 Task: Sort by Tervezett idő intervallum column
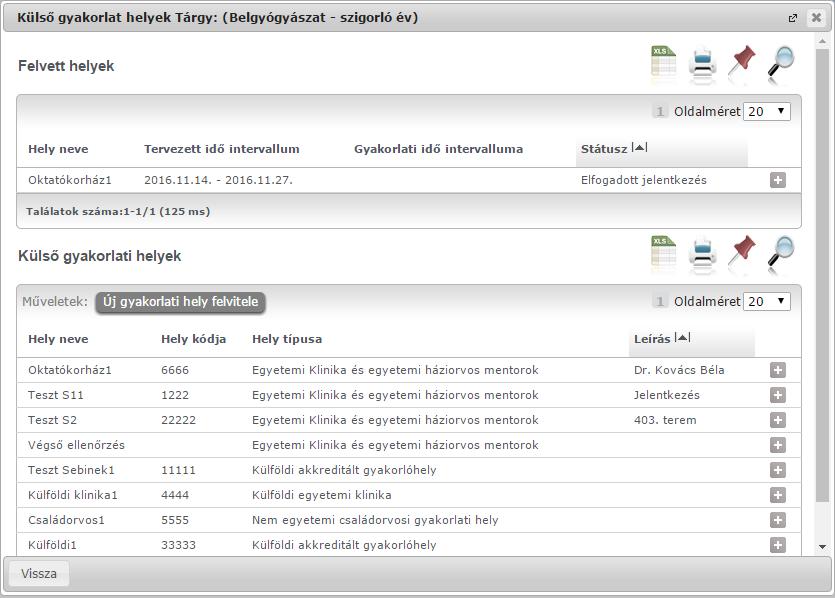coord(222,149)
